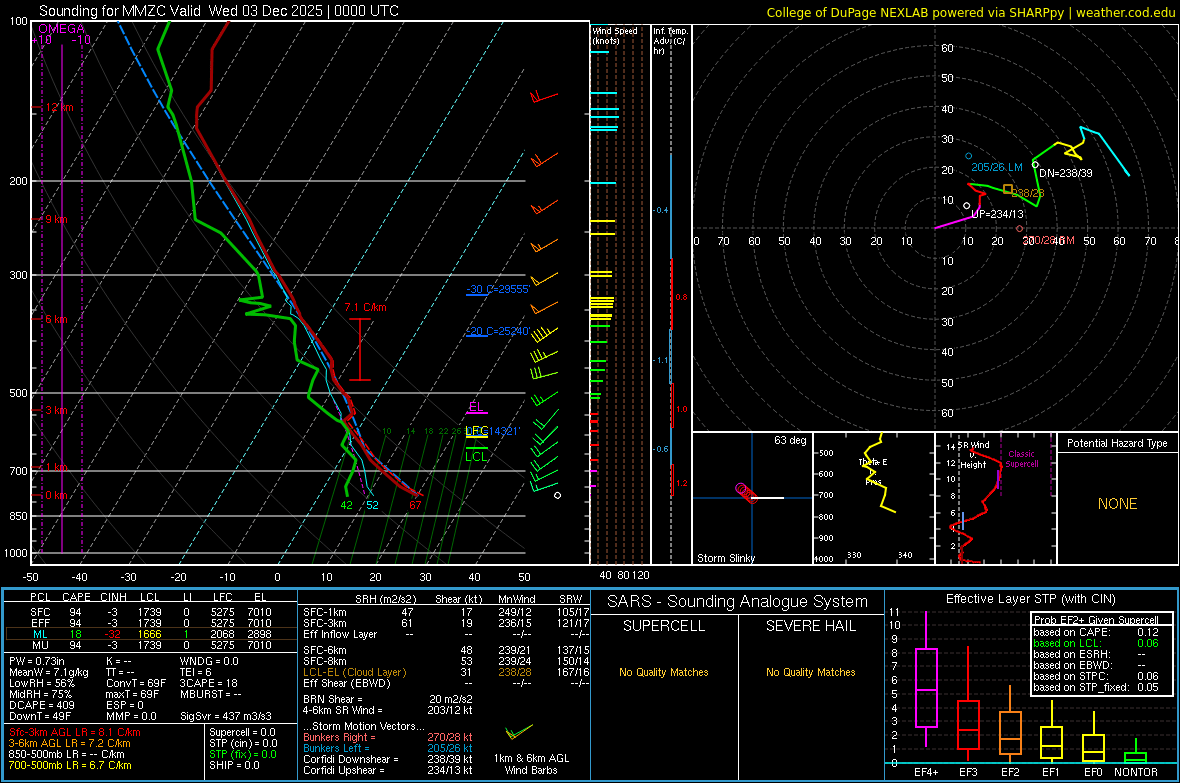Click the Classic Supercell label
The image size is (1180, 783).
1021,459
